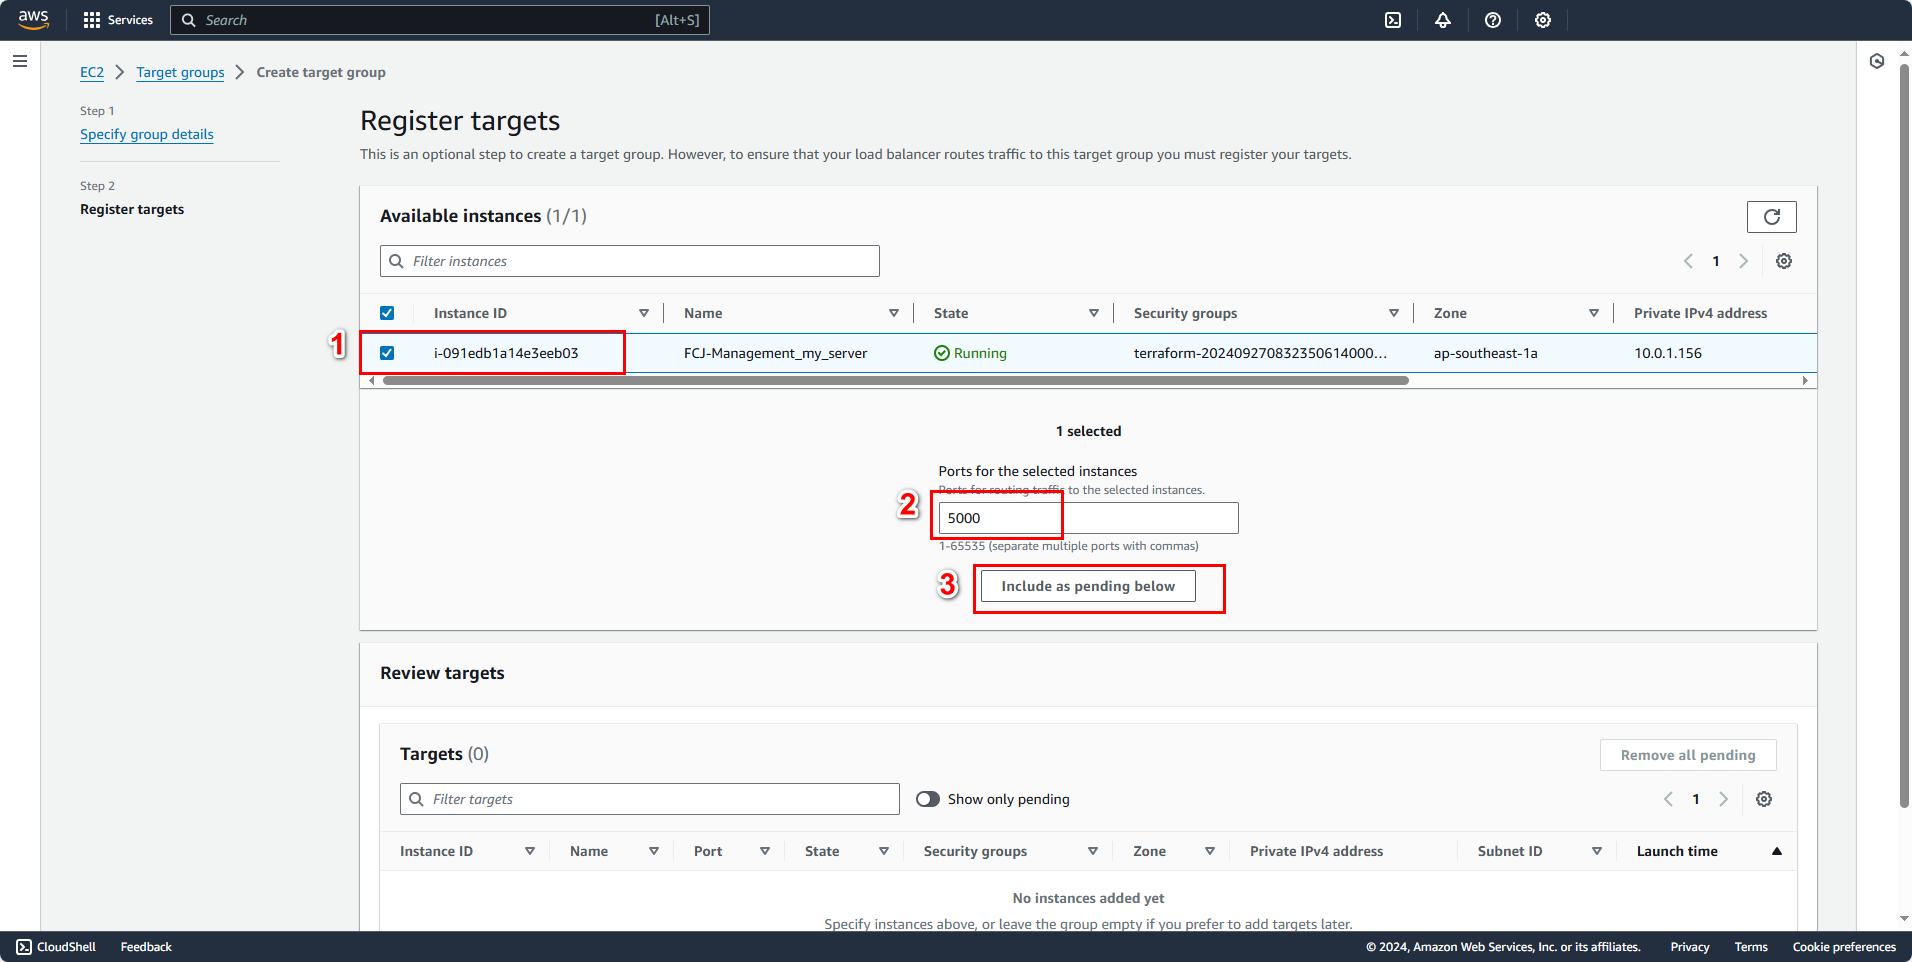Refresh the Available instances list

[1771, 216]
